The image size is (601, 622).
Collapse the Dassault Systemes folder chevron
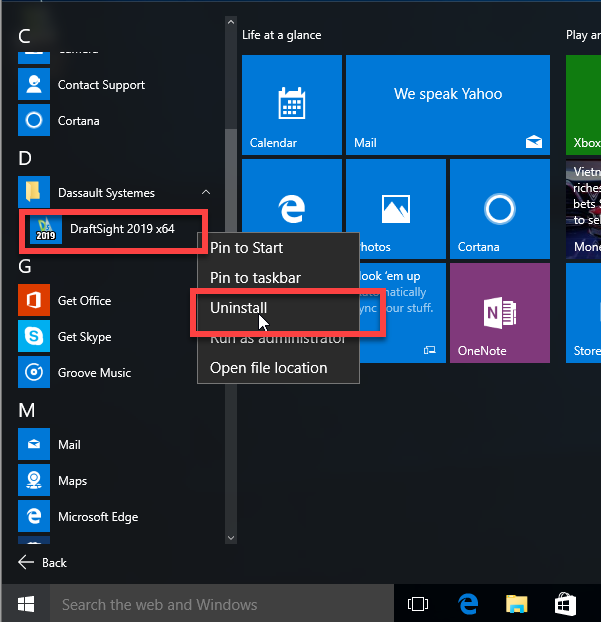pyautogui.click(x=205, y=192)
